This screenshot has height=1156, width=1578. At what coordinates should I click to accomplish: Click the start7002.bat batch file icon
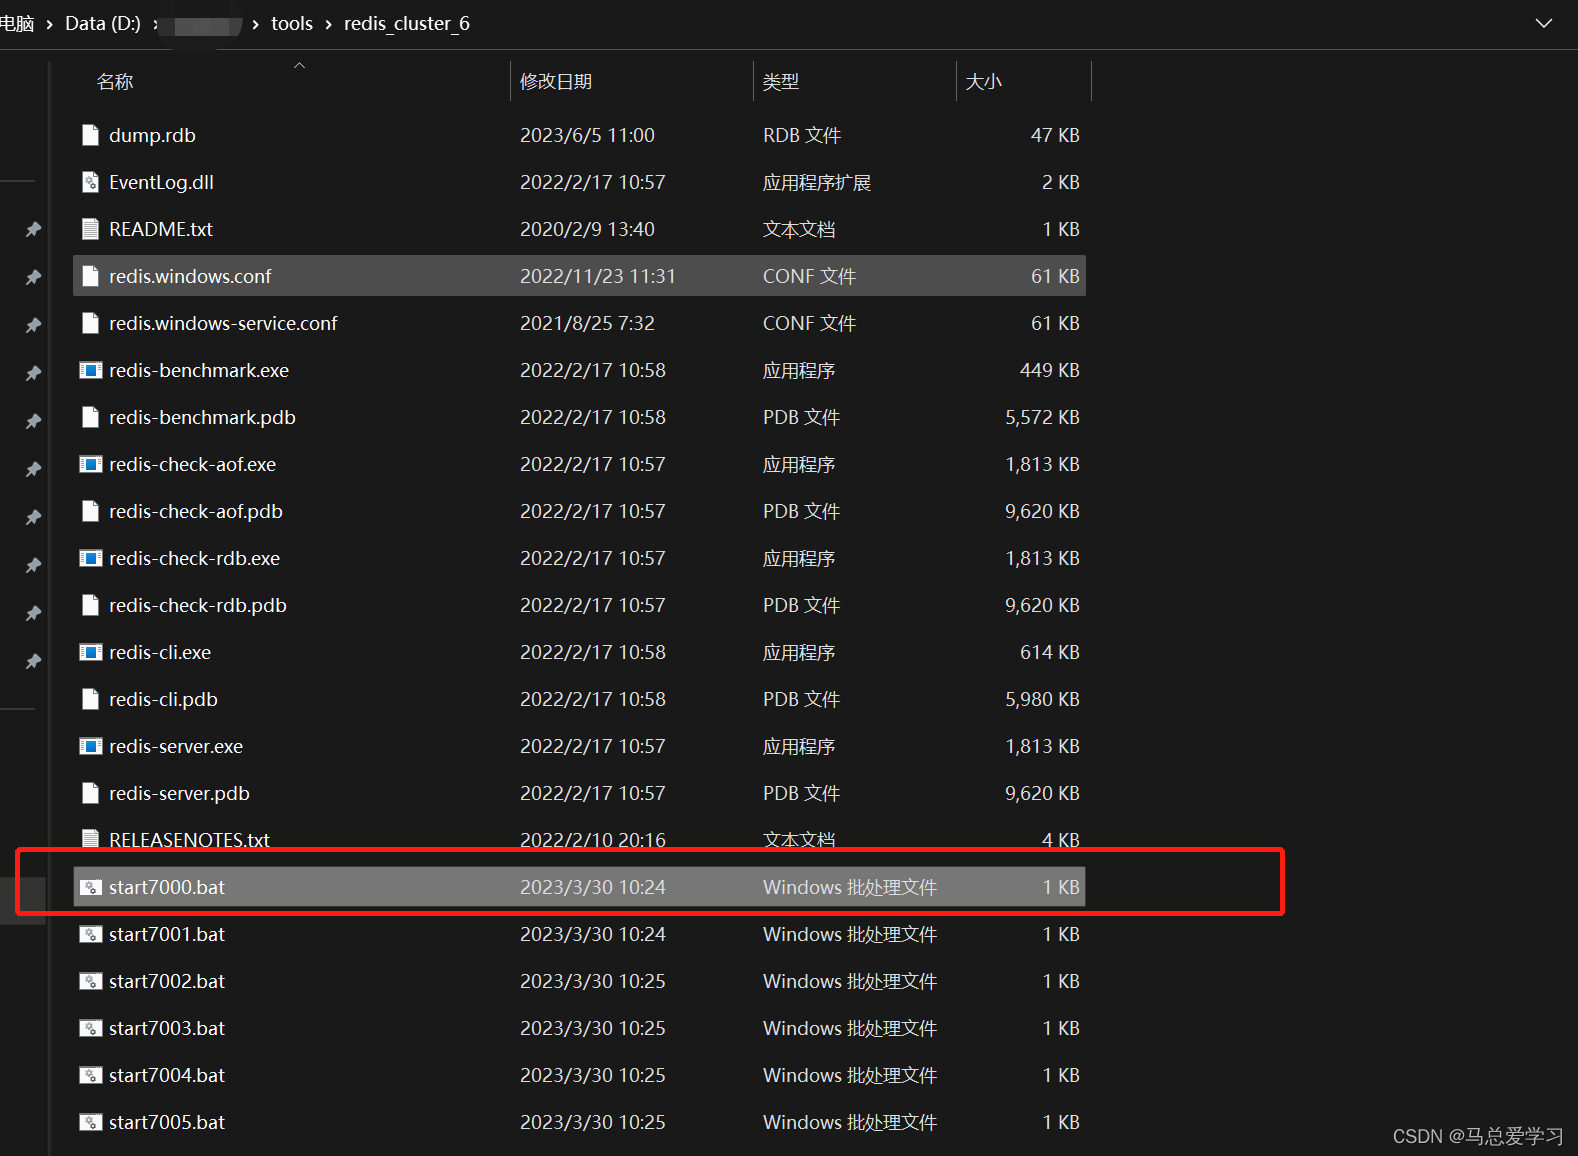click(x=90, y=981)
